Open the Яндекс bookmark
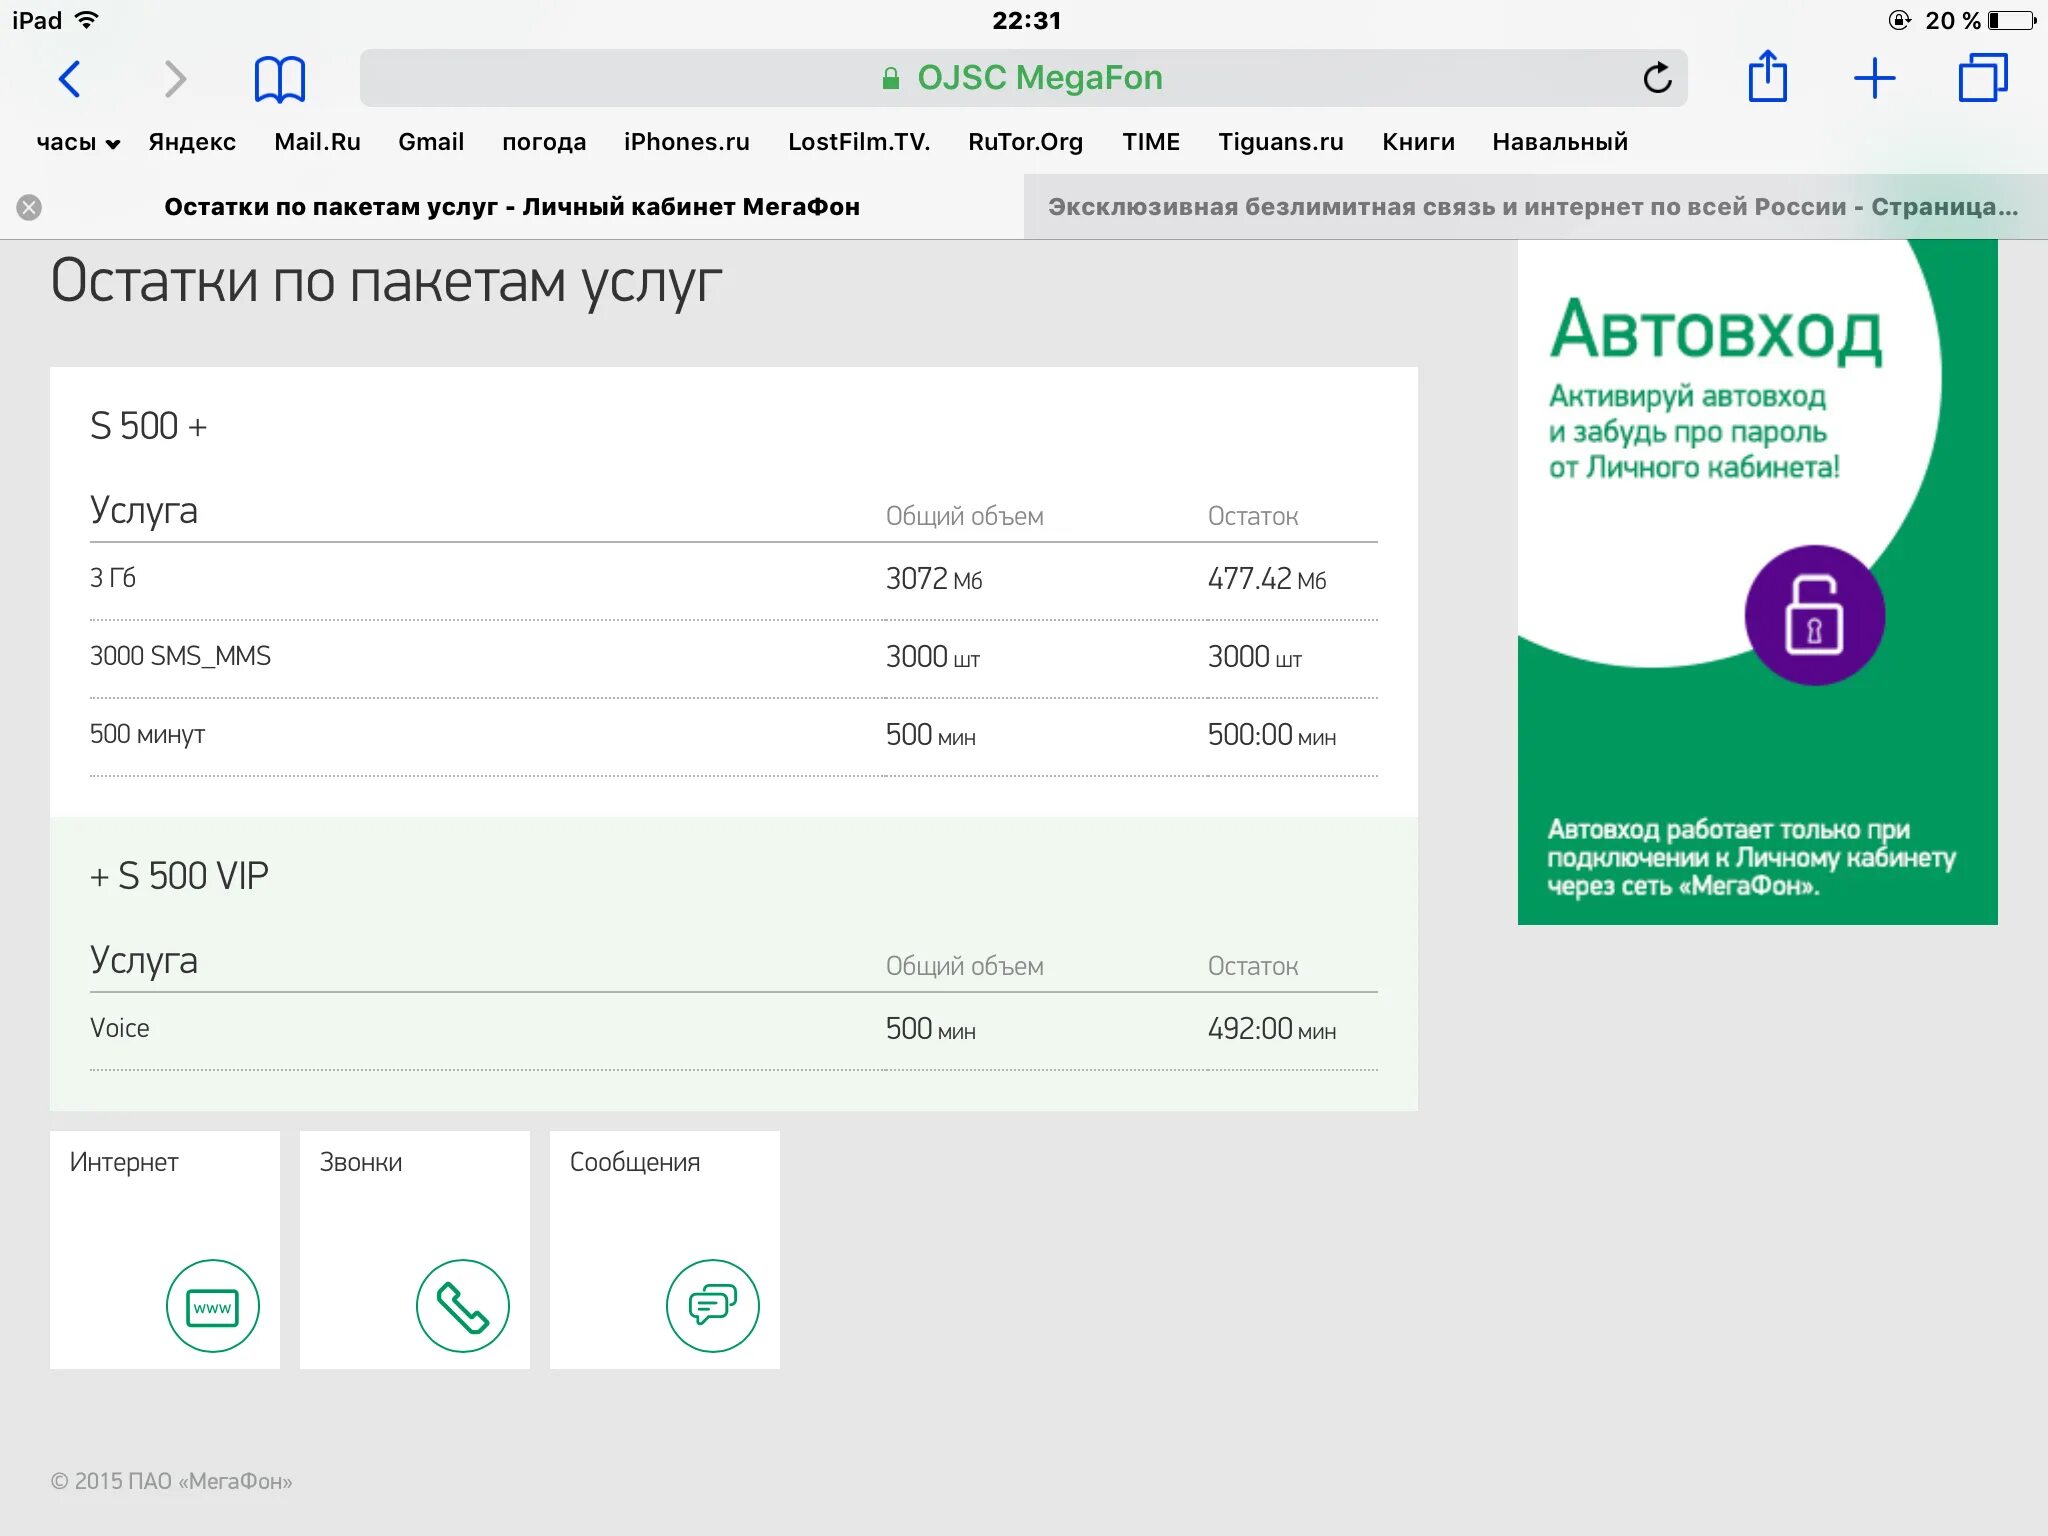2048x1536 pixels. (192, 142)
